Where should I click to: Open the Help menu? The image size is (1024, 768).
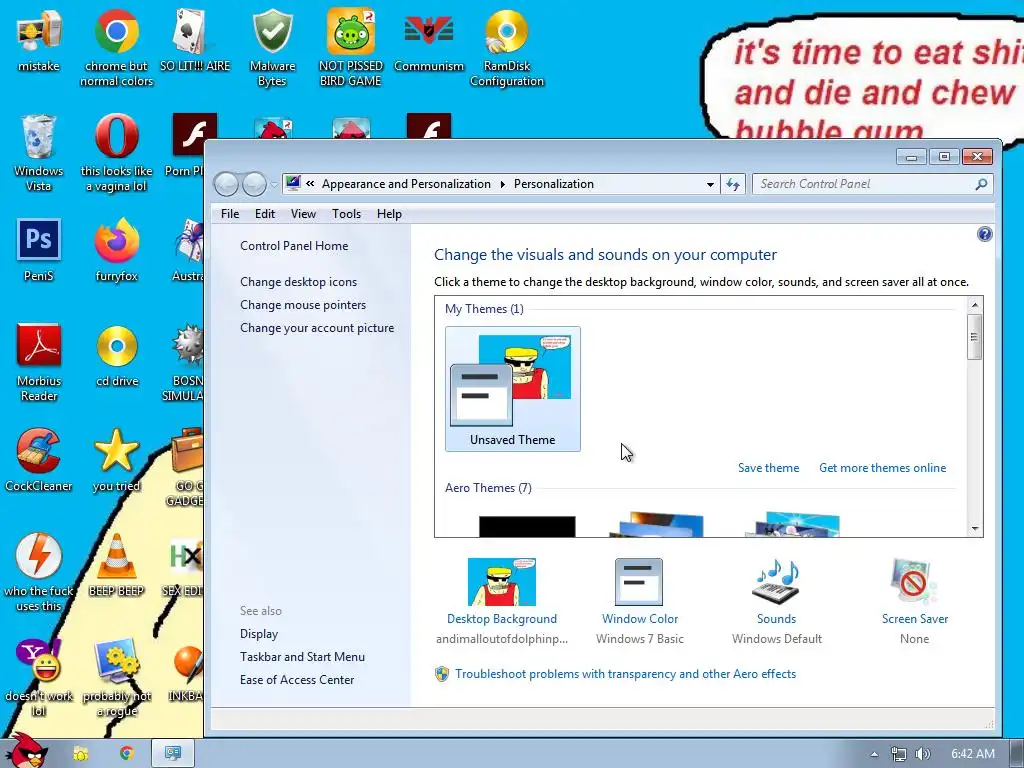pyautogui.click(x=389, y=214)
